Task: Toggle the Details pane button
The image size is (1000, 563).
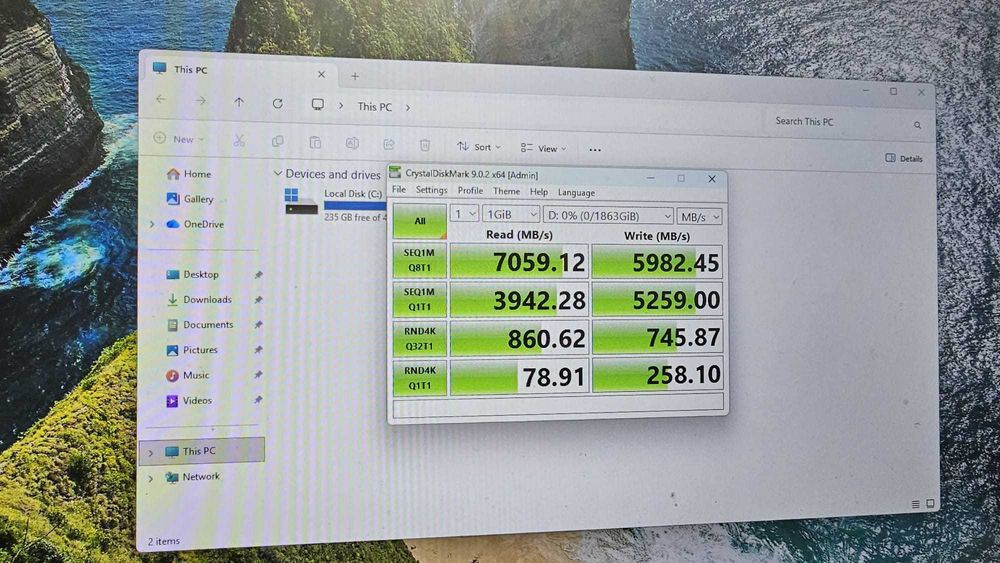Action: [x=904, y=158]
